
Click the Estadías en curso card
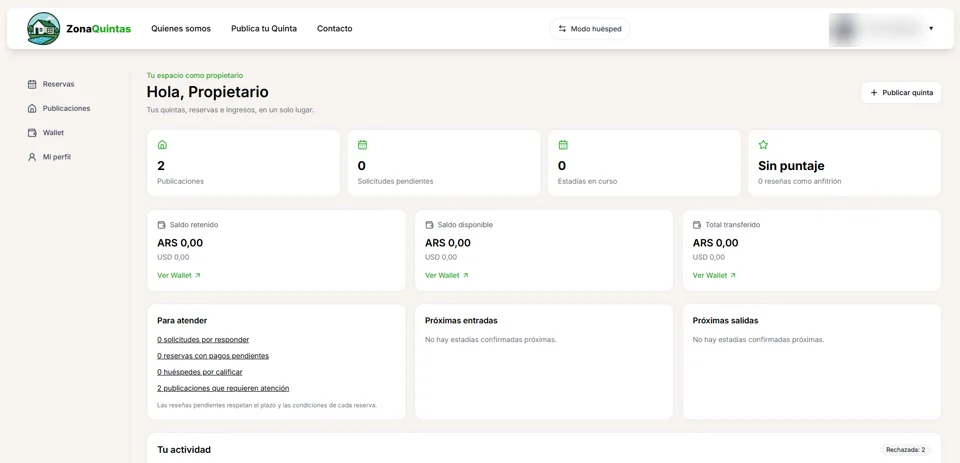tap(644, 163)
